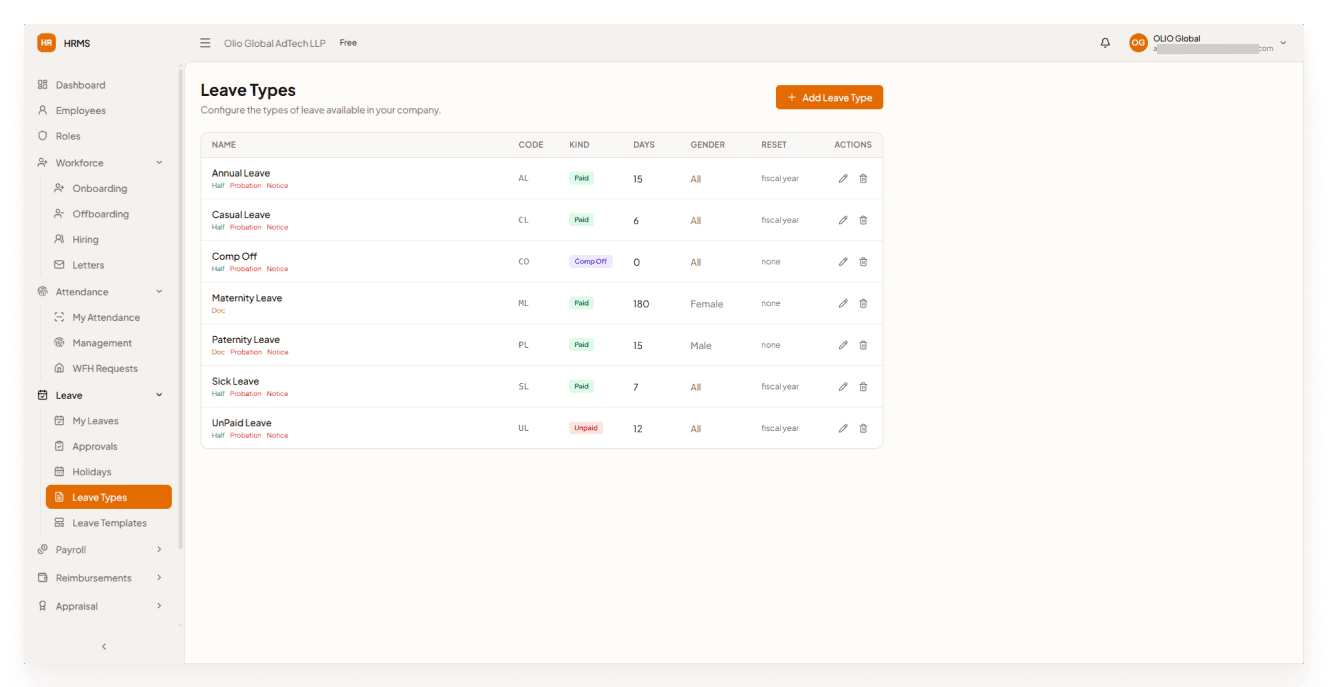Collapse the Attendance section
Viewport: 1328px width, 687px height.
click(x=159, y=292)
